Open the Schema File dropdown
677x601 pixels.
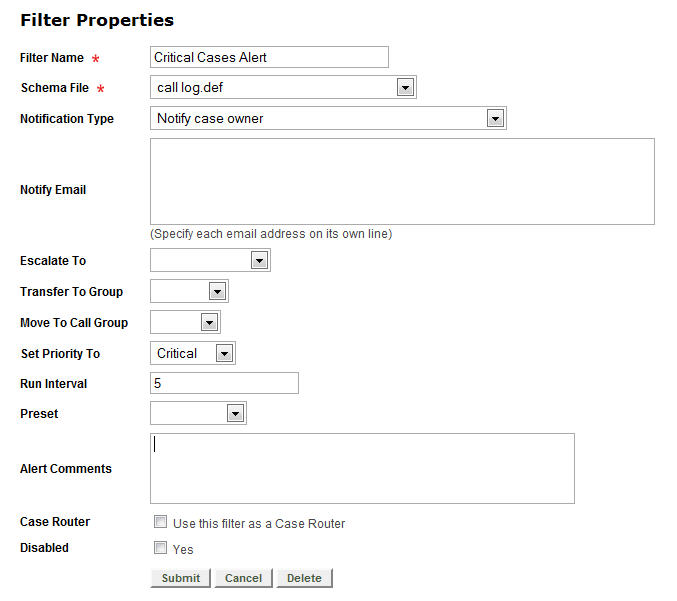[x=405, y=88]
